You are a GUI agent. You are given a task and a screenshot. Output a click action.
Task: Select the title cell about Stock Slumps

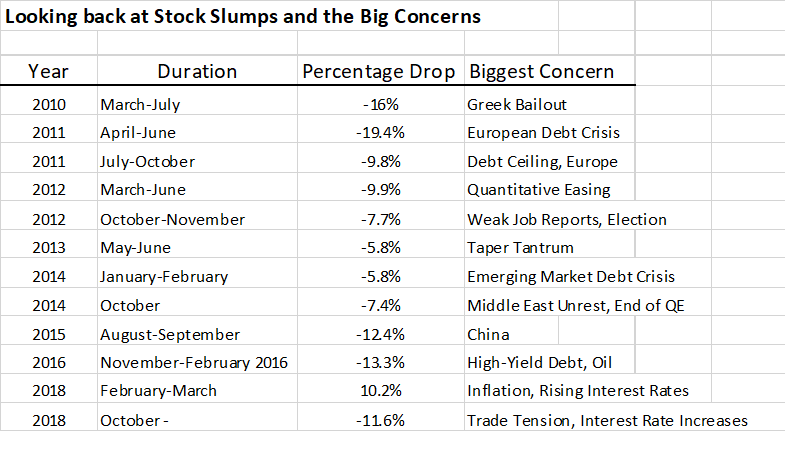point(245,17)
